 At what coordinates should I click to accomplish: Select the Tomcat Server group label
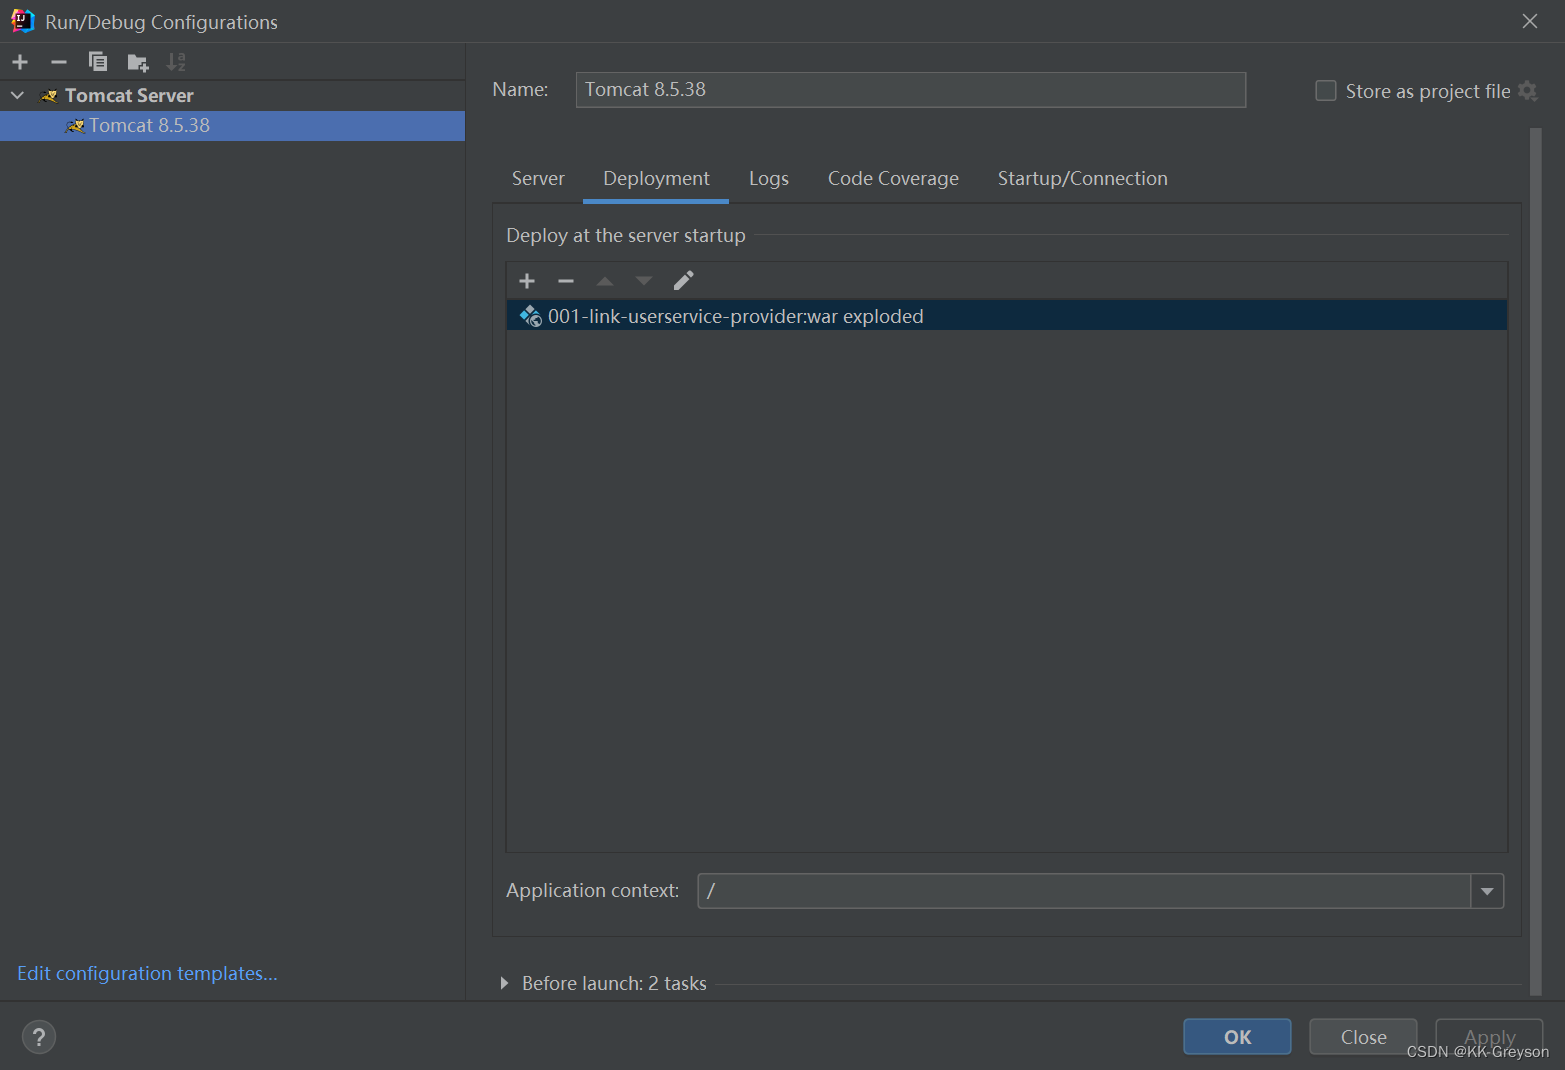[129, 95]
